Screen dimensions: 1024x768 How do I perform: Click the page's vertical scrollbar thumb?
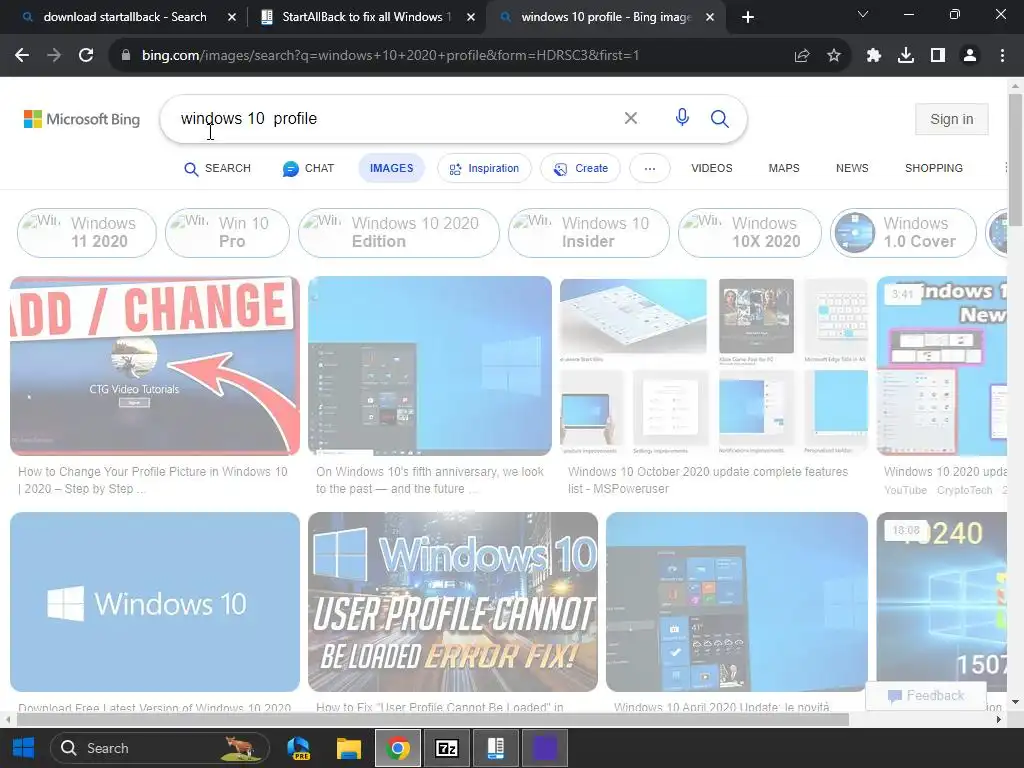pyautogui.click(x=1015, y=160)
